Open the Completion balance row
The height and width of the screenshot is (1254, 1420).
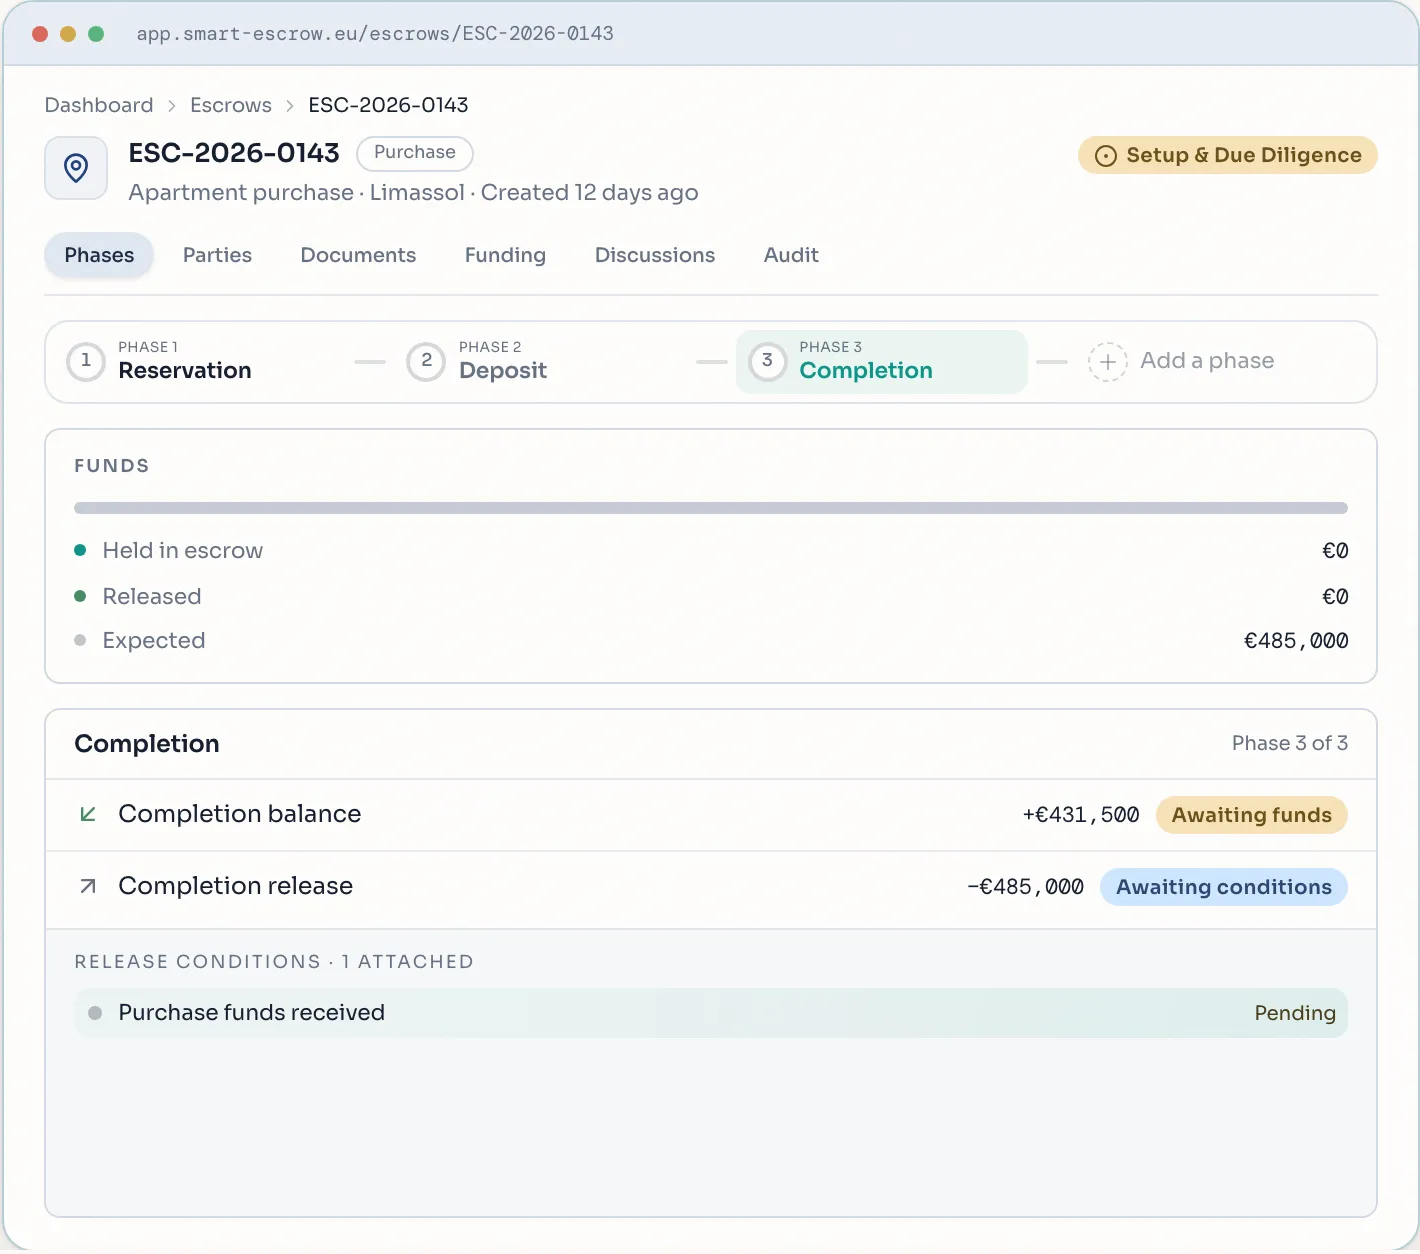coord(711,815)
